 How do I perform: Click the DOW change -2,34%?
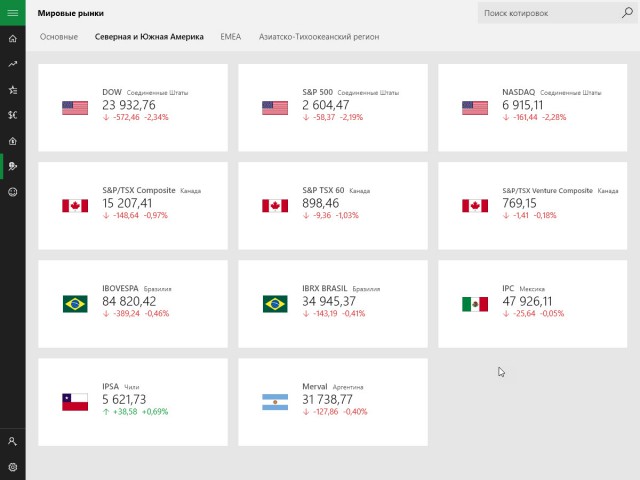point(156,118)
